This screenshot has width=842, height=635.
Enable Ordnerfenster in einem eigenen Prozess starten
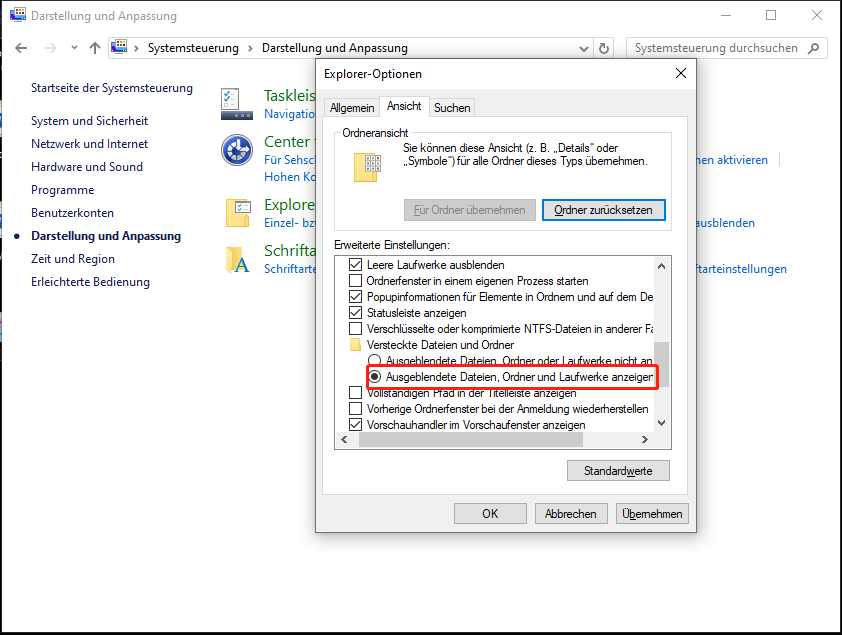[355, 281]
